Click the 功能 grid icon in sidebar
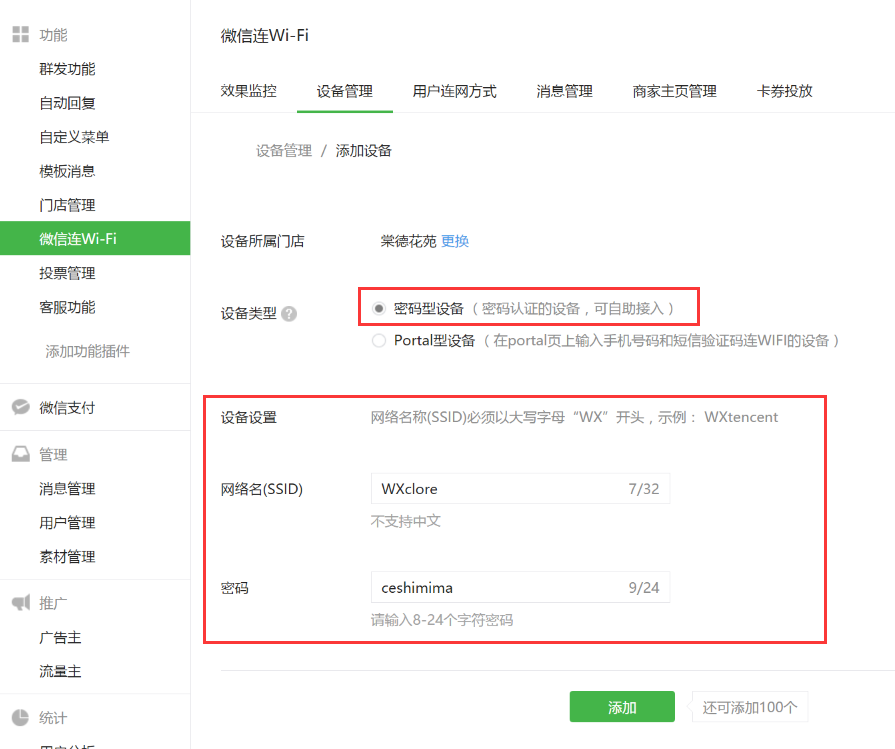Image resolution: width=895 pixels, height=749 pixels. click(20, 35)
